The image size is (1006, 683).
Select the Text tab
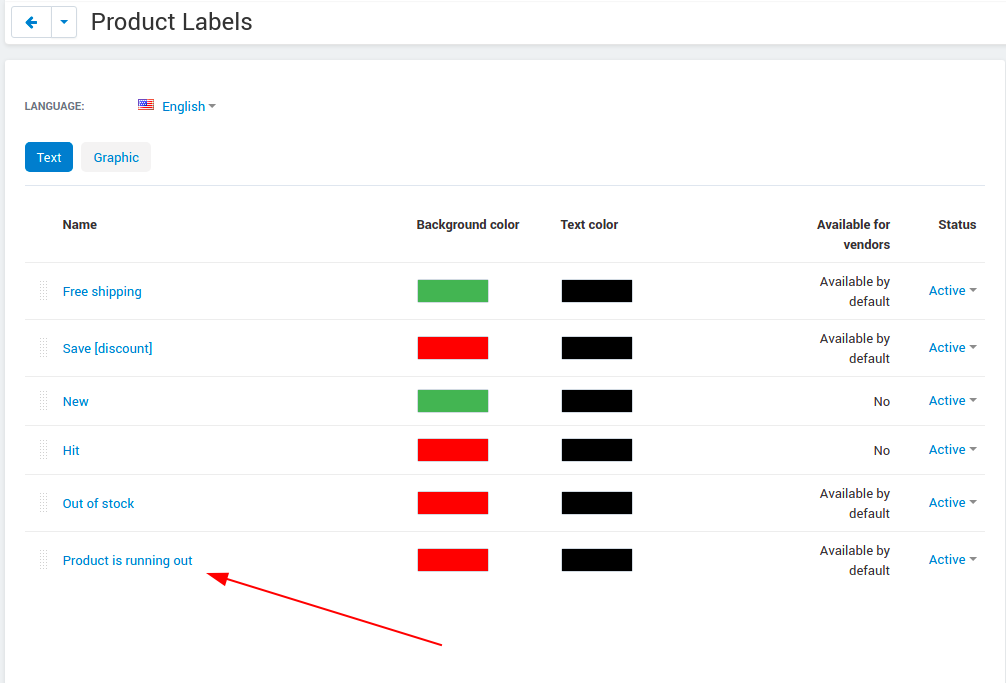point(49,157)
